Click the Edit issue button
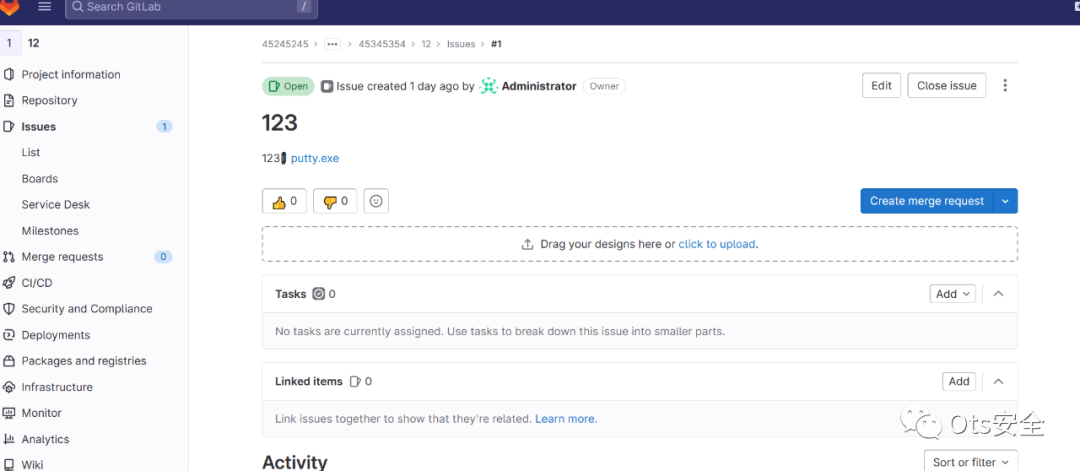 coord(881,85)
